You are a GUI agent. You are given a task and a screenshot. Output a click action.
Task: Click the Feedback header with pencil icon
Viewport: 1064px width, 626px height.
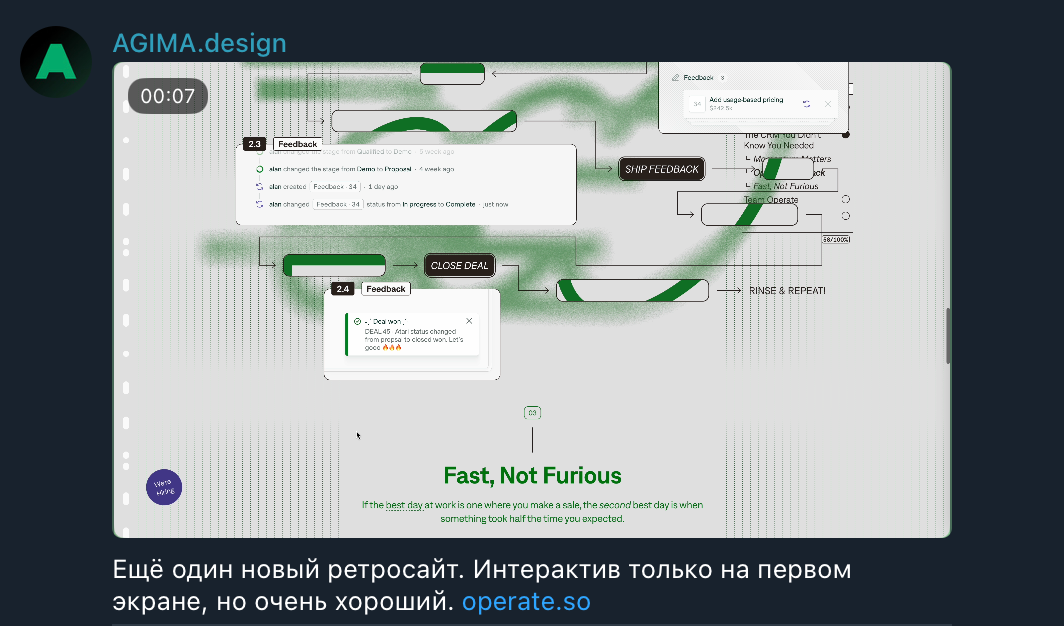pyautogui.click(x=698, y=77)
